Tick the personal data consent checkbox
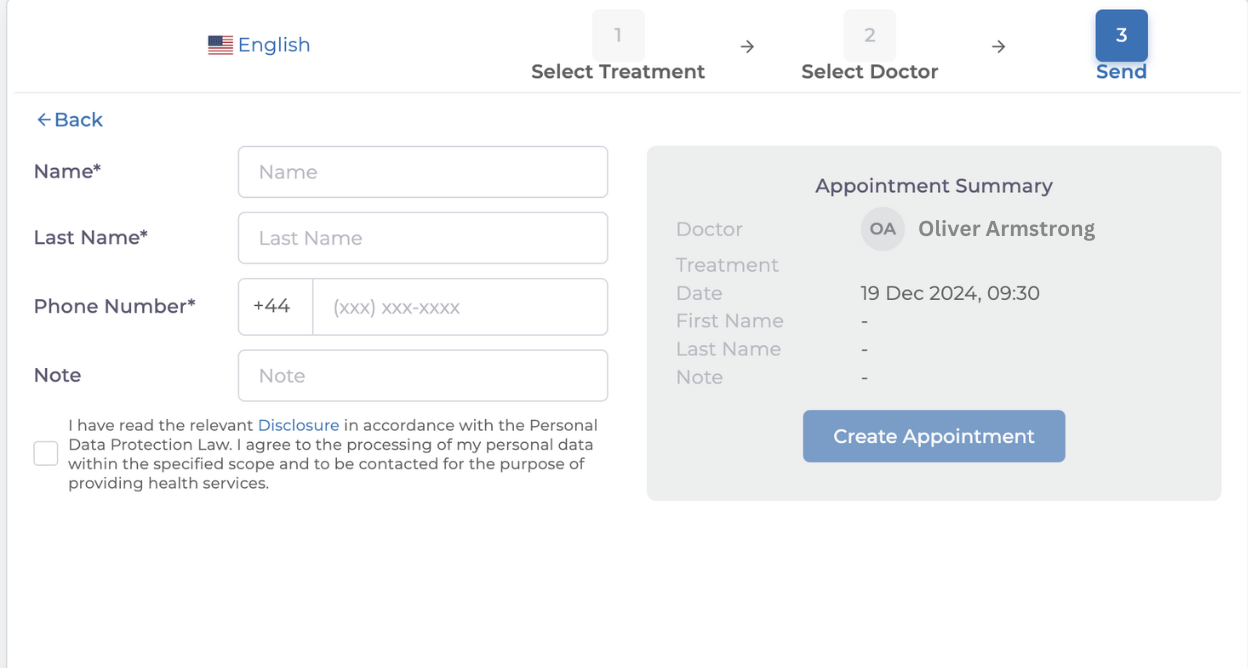This screenshot has height=668, width=1248. click(x=46, y=453)
